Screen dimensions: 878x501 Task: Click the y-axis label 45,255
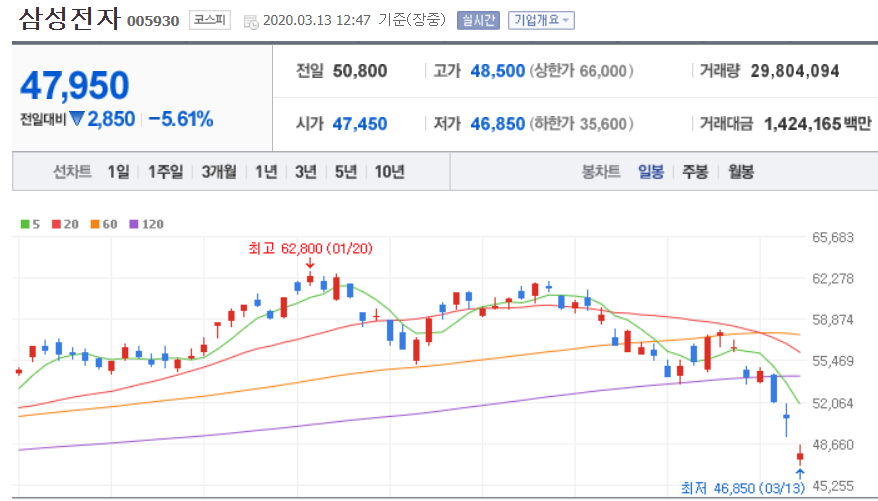[x=833, y=485]
